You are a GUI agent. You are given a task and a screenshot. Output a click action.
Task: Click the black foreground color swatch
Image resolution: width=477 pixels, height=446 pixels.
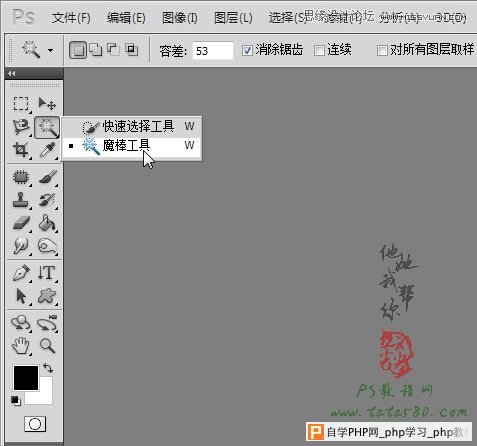pos(26,378)
